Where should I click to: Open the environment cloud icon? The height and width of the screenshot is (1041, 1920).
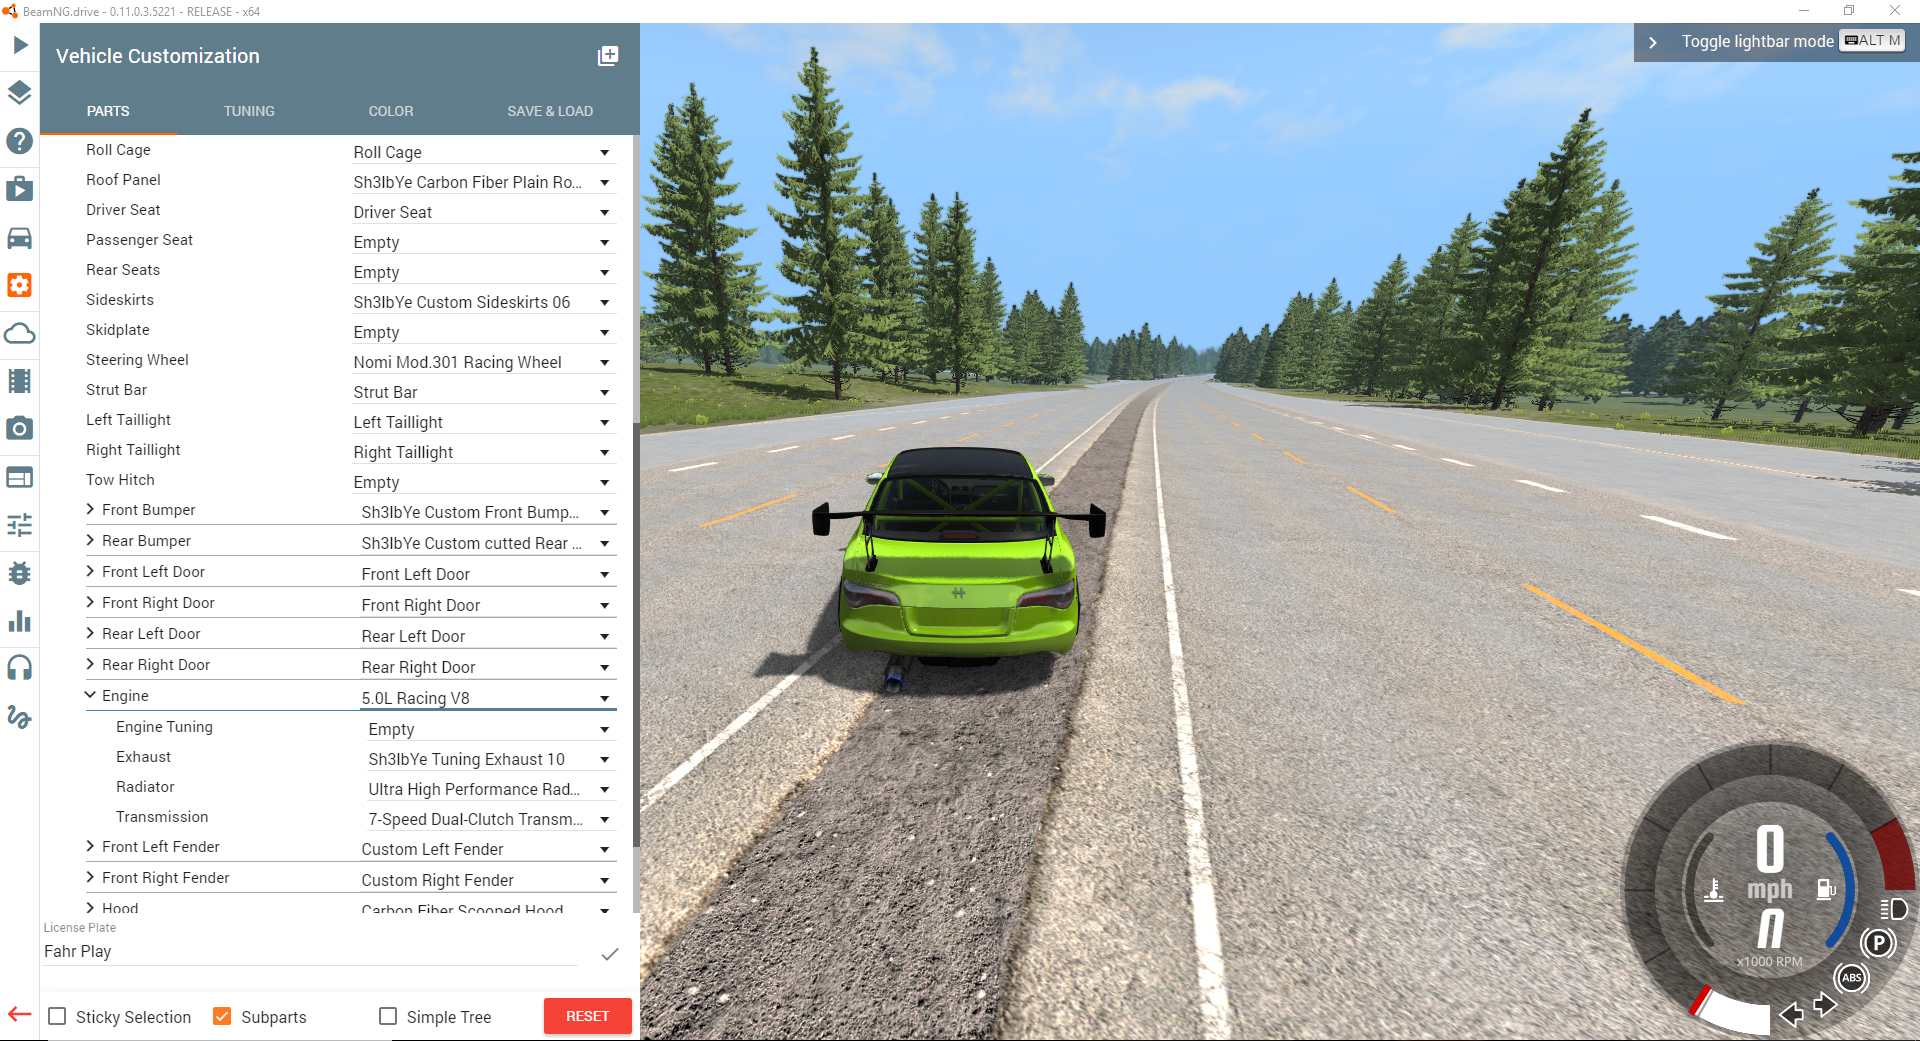(20, 333)
